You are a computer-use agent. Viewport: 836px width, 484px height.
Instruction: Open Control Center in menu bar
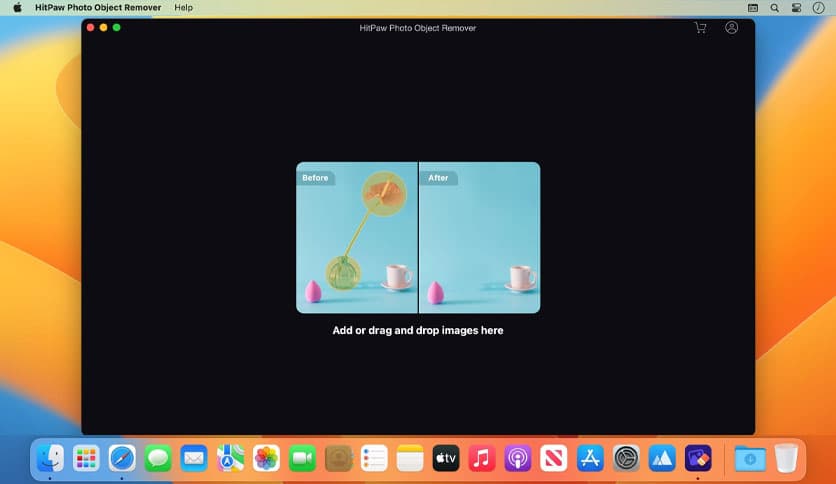tap(797, 7)
